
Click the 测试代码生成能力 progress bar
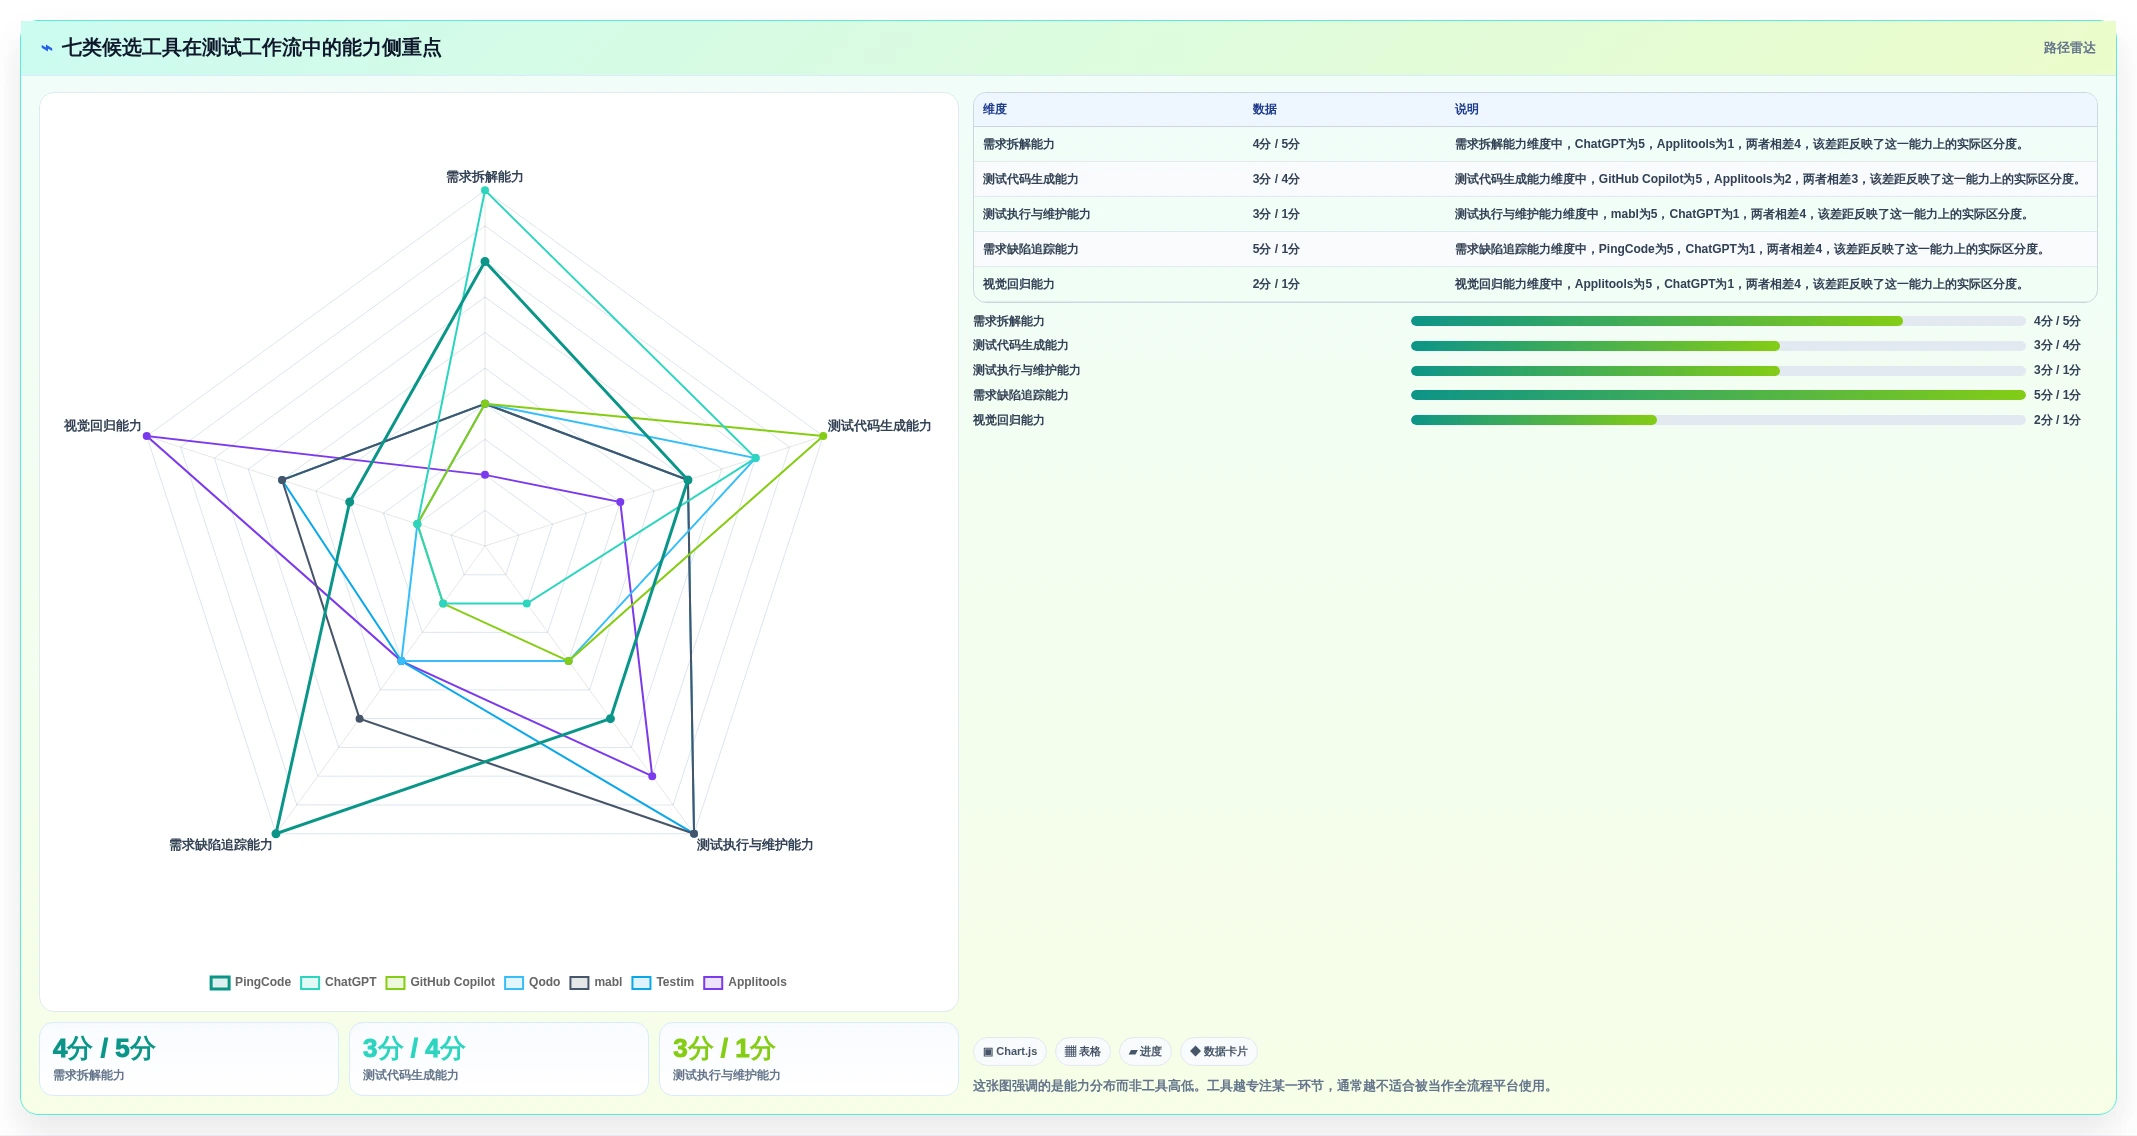(x=1718, y=346)
